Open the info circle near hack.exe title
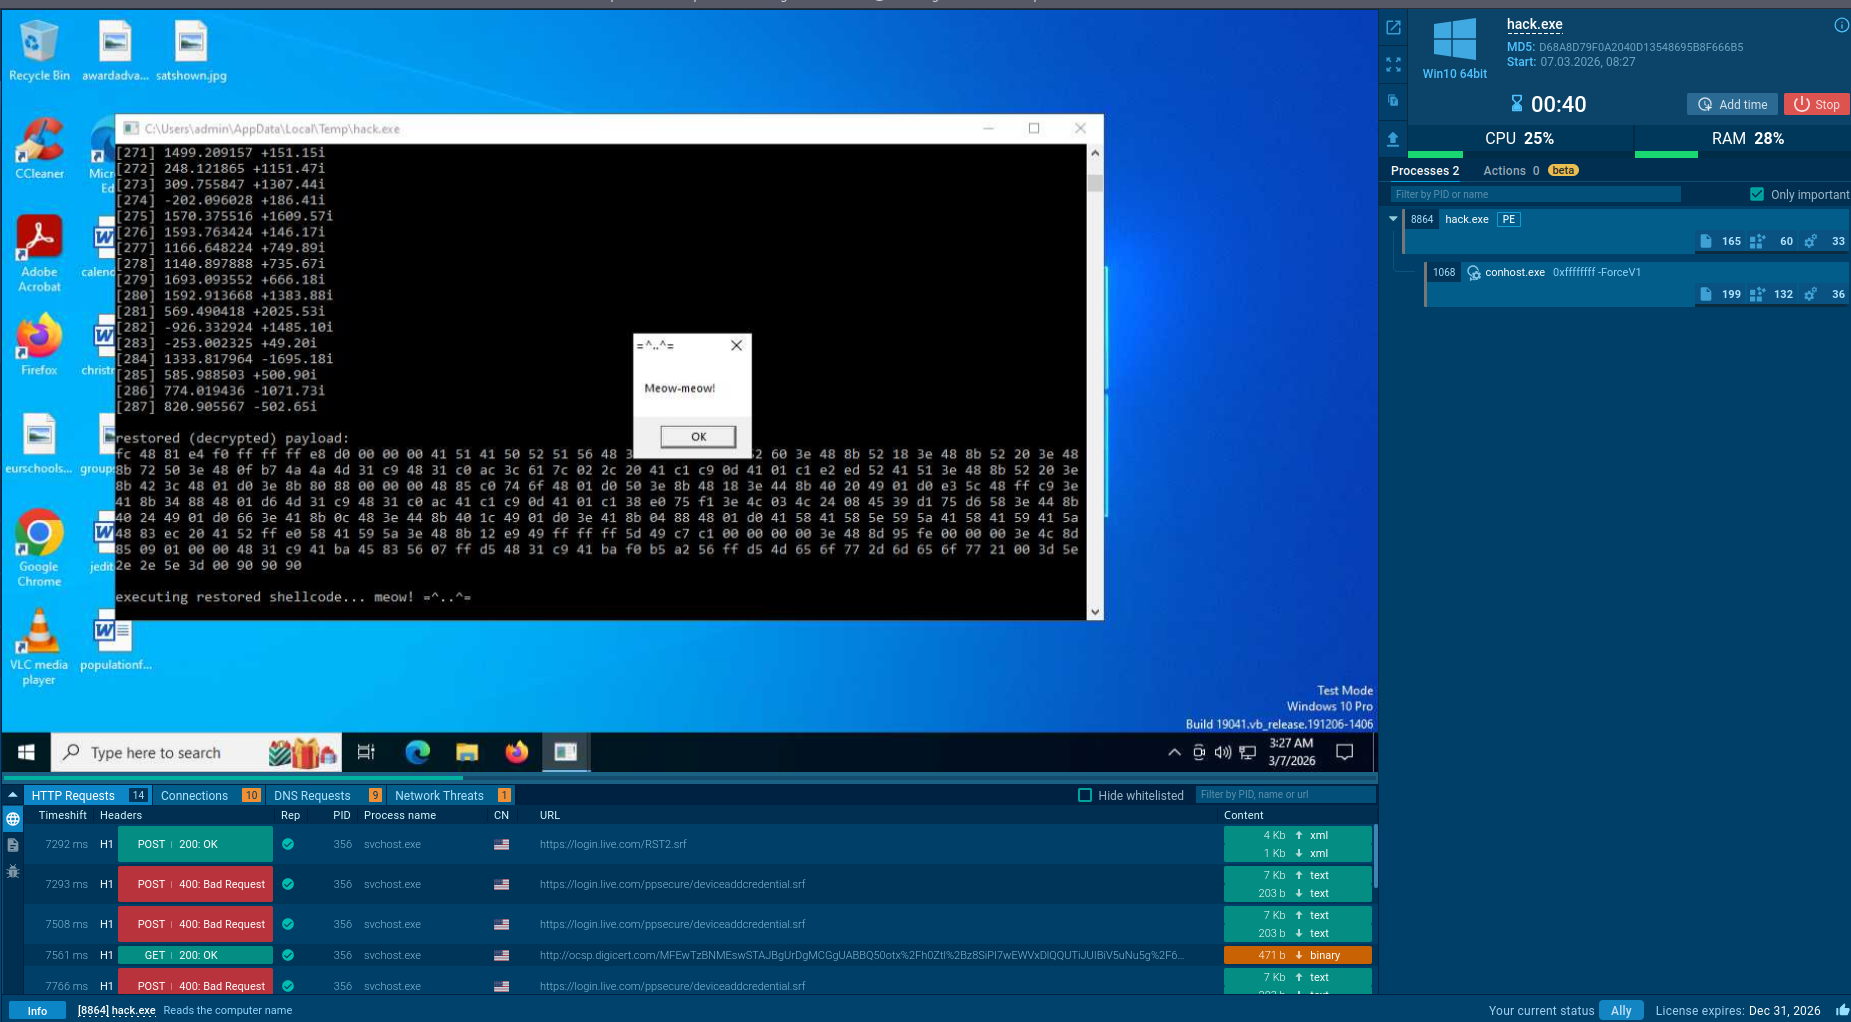This screenshot has height=1022, width=1851. [x=1843, y=25]
